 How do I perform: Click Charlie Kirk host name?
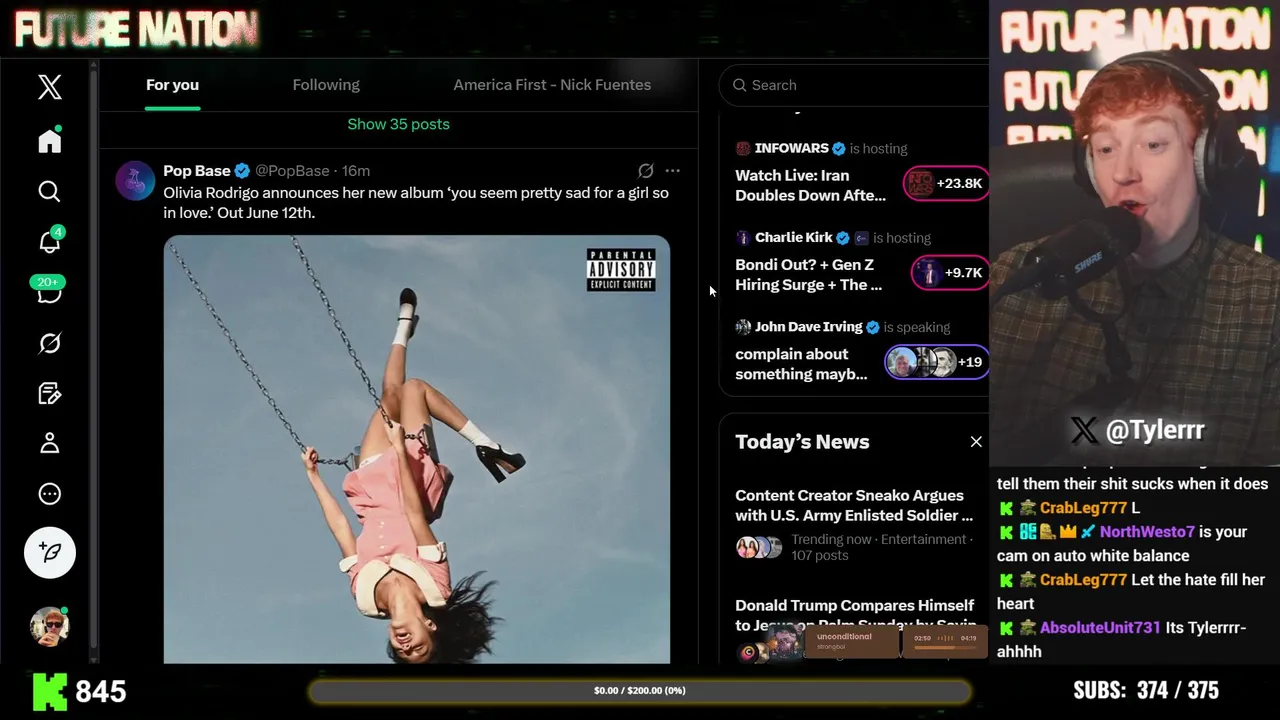(x=794, y=237)
